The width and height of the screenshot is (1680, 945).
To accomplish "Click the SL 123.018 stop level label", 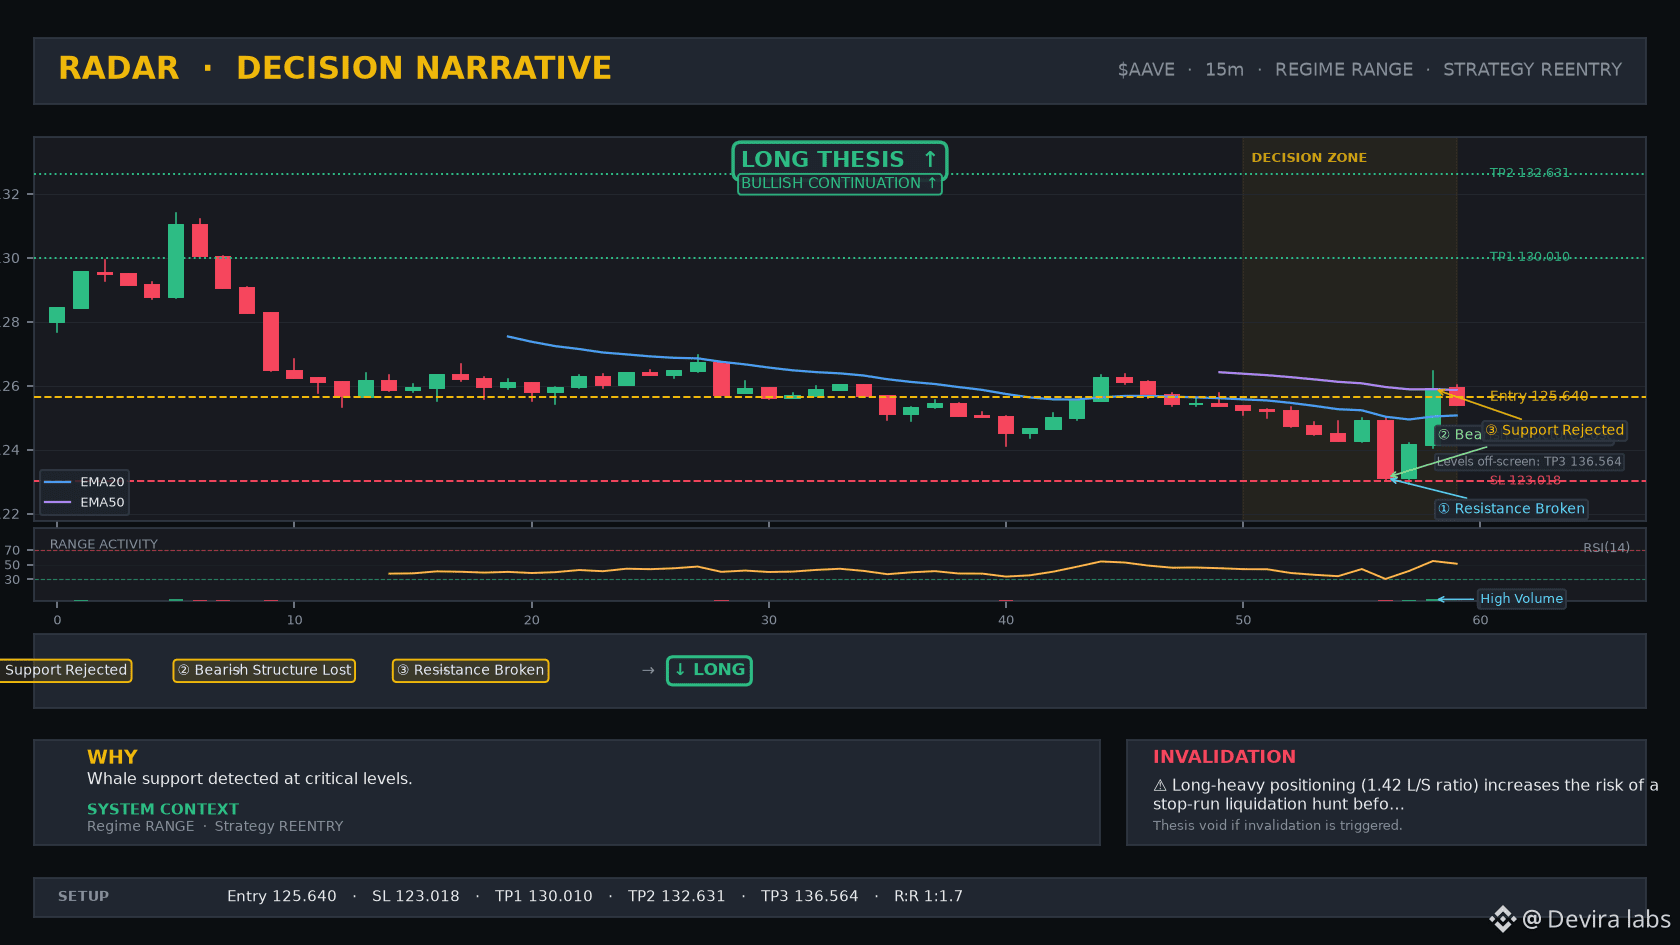I will tap(1525, 481).
